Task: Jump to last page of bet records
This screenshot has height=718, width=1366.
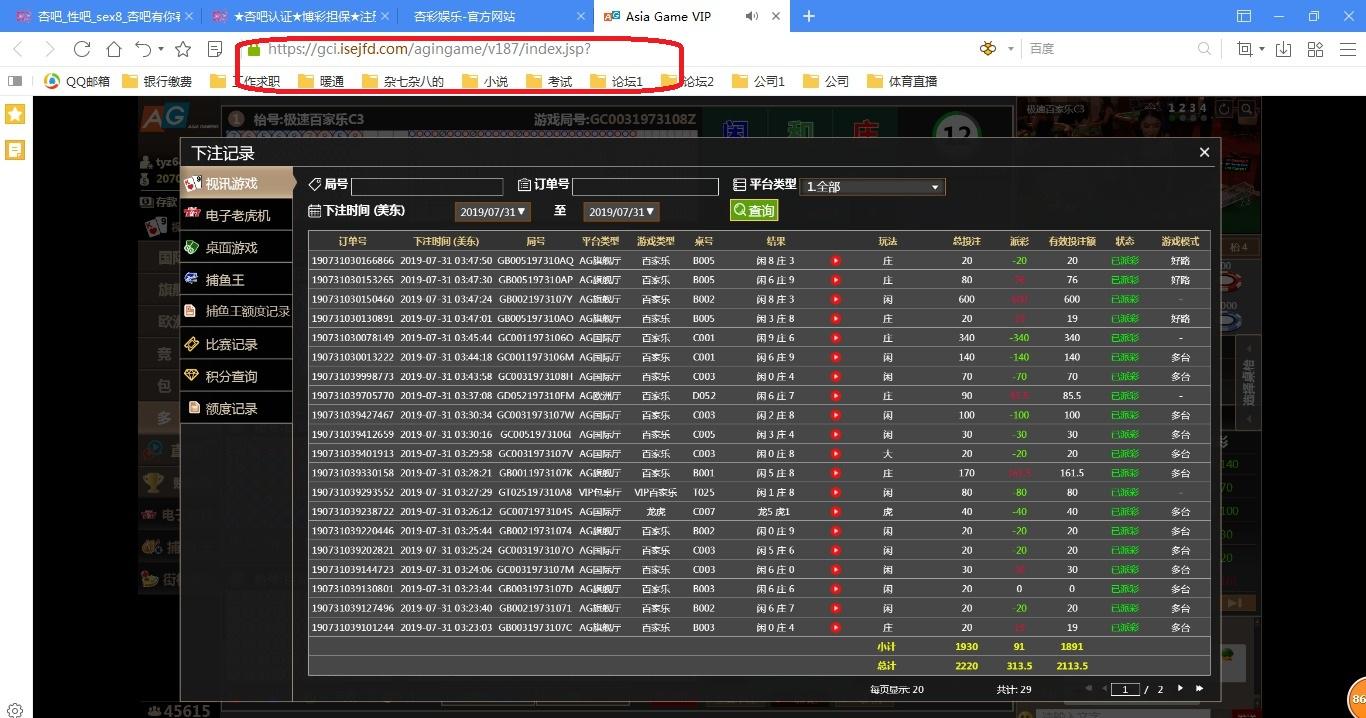Action: pyautogui.click(x=1199, y=689)
